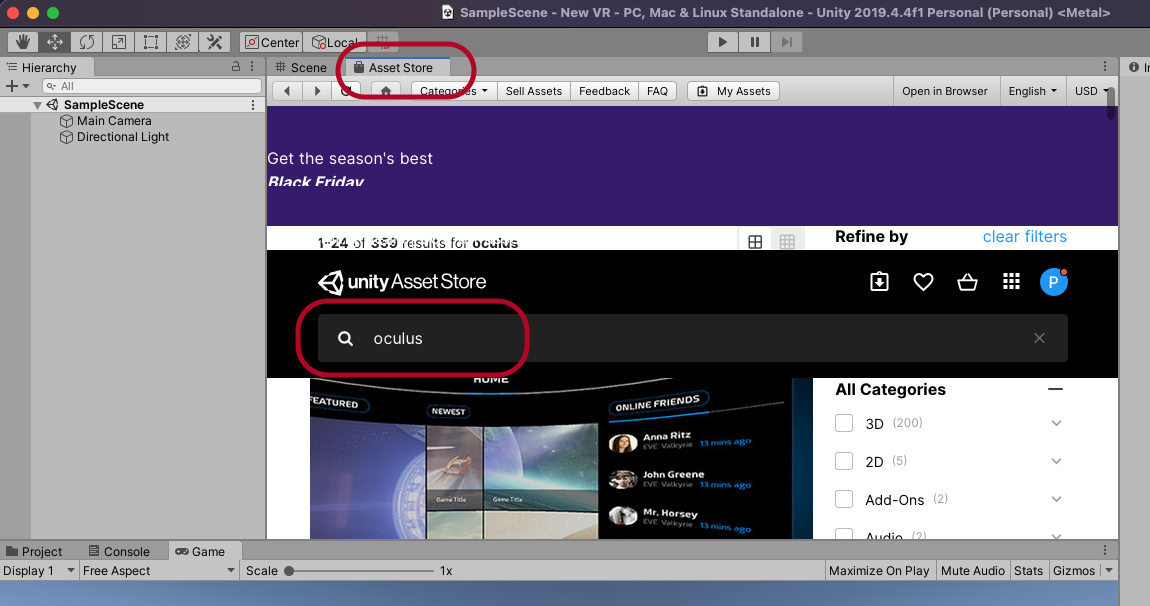Open downloads in Asset Store header
The image size is (1150, 606).
[x=879, y=282]
